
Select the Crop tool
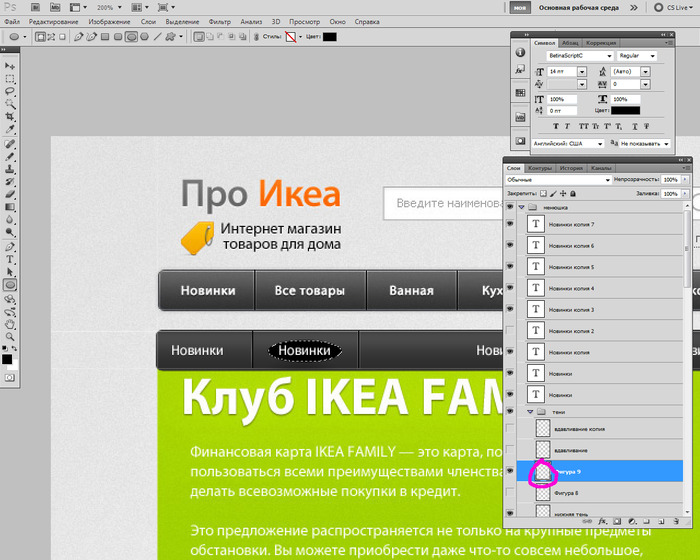click(10, 117)
